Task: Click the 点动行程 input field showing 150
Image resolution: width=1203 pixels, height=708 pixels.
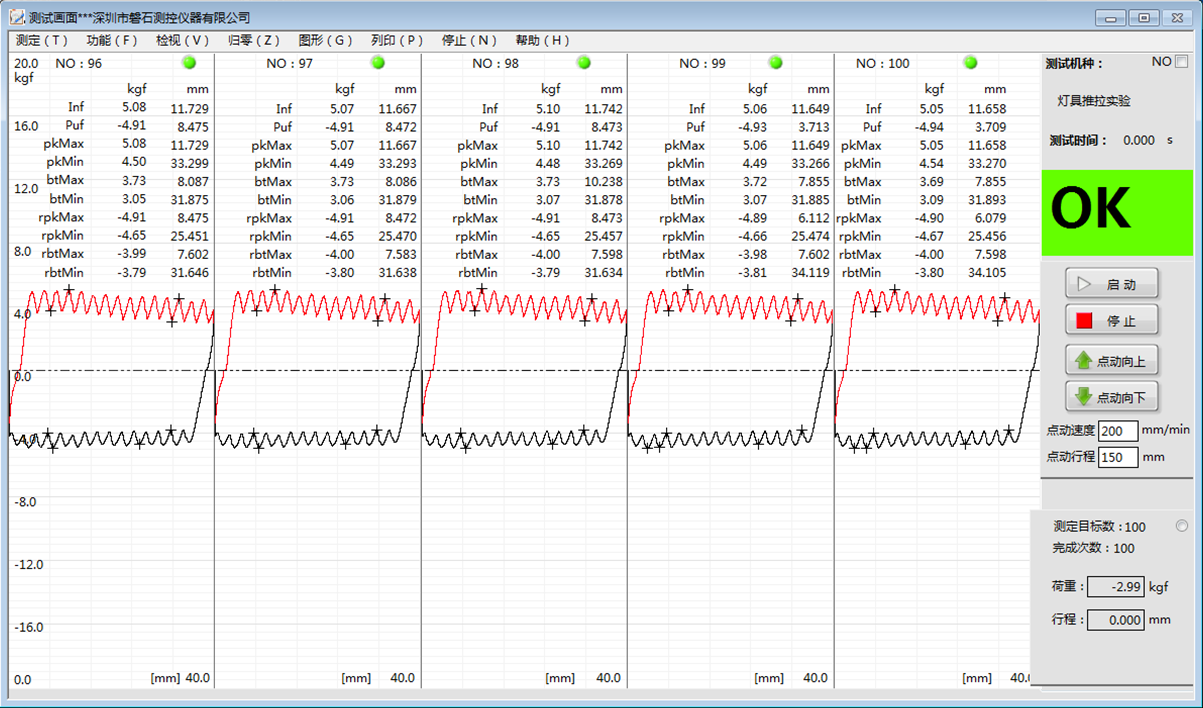Action: pos(1118,457)
